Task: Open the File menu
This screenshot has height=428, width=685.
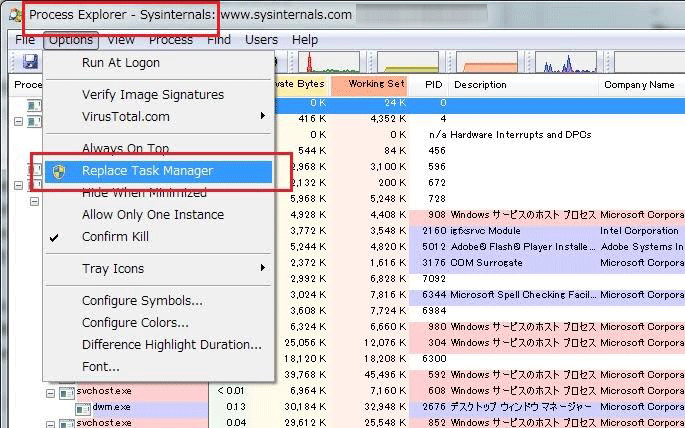Action: coord(24,40)
